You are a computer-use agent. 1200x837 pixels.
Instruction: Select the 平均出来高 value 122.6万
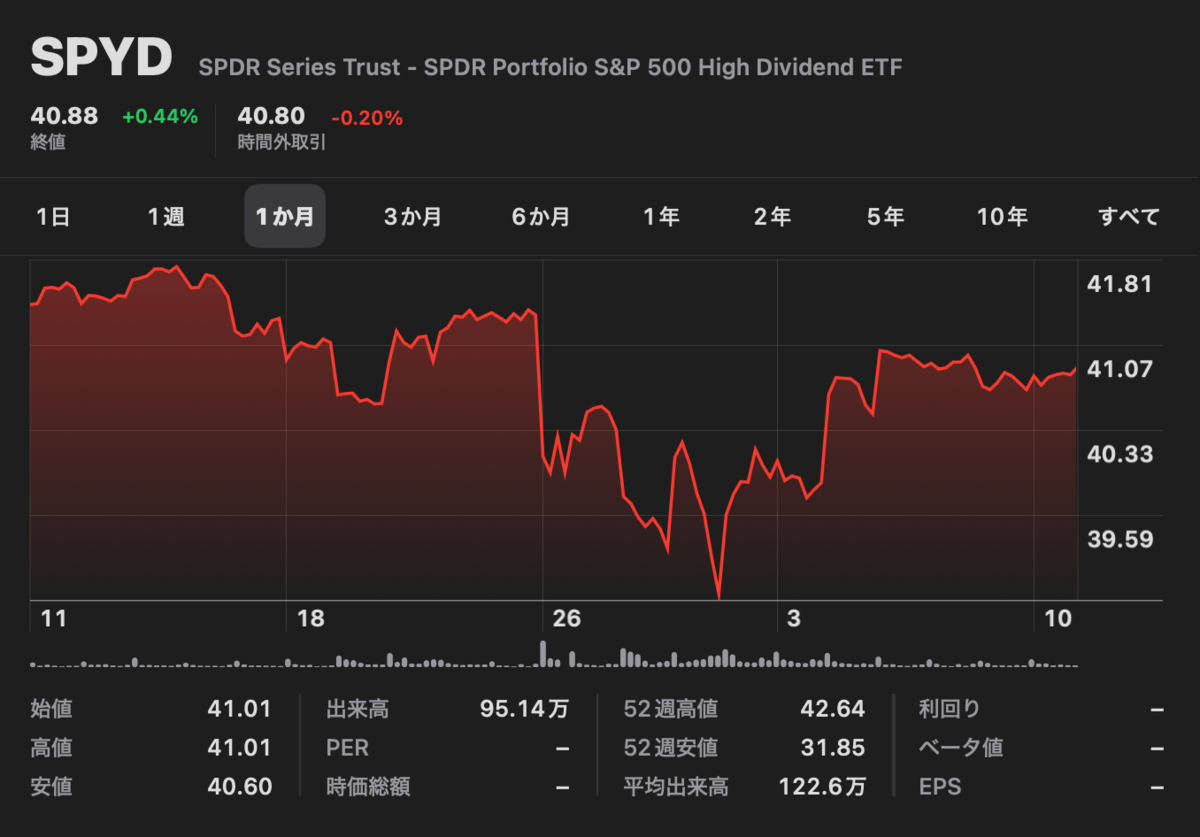822,787
